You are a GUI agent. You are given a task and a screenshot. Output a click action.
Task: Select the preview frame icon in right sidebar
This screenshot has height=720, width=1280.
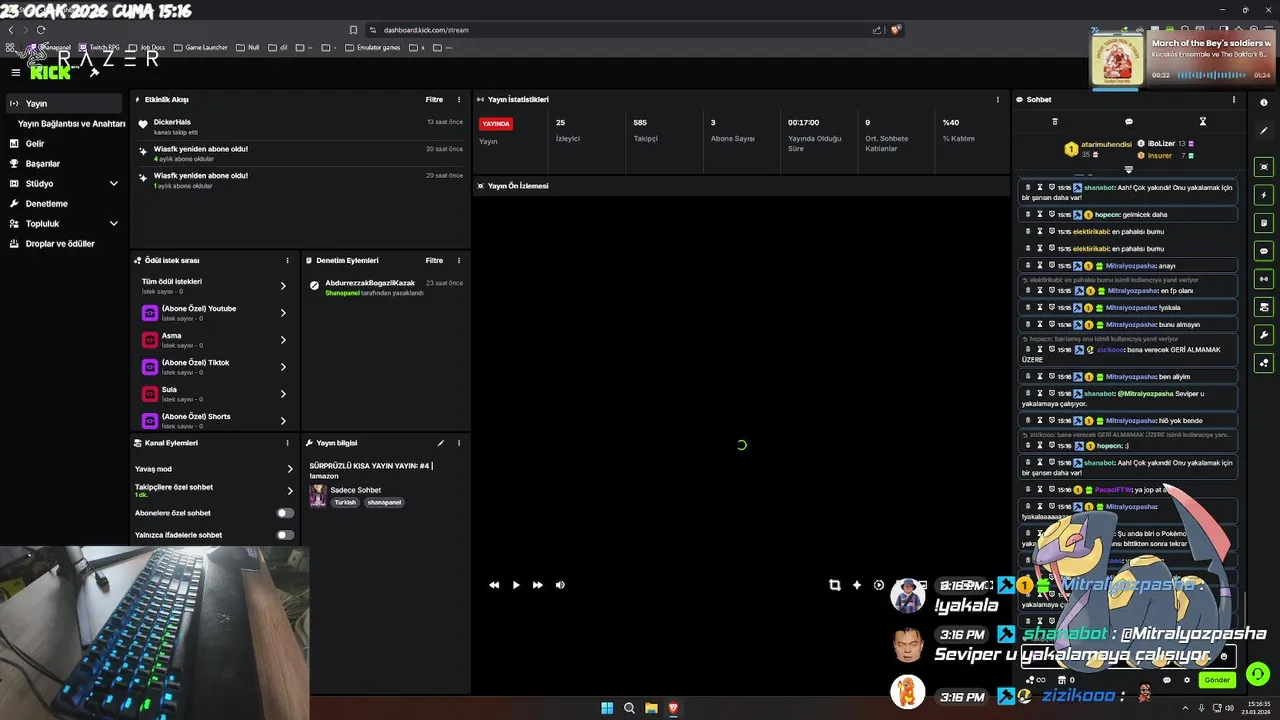pyautogui.click(x=1264, y=167)
